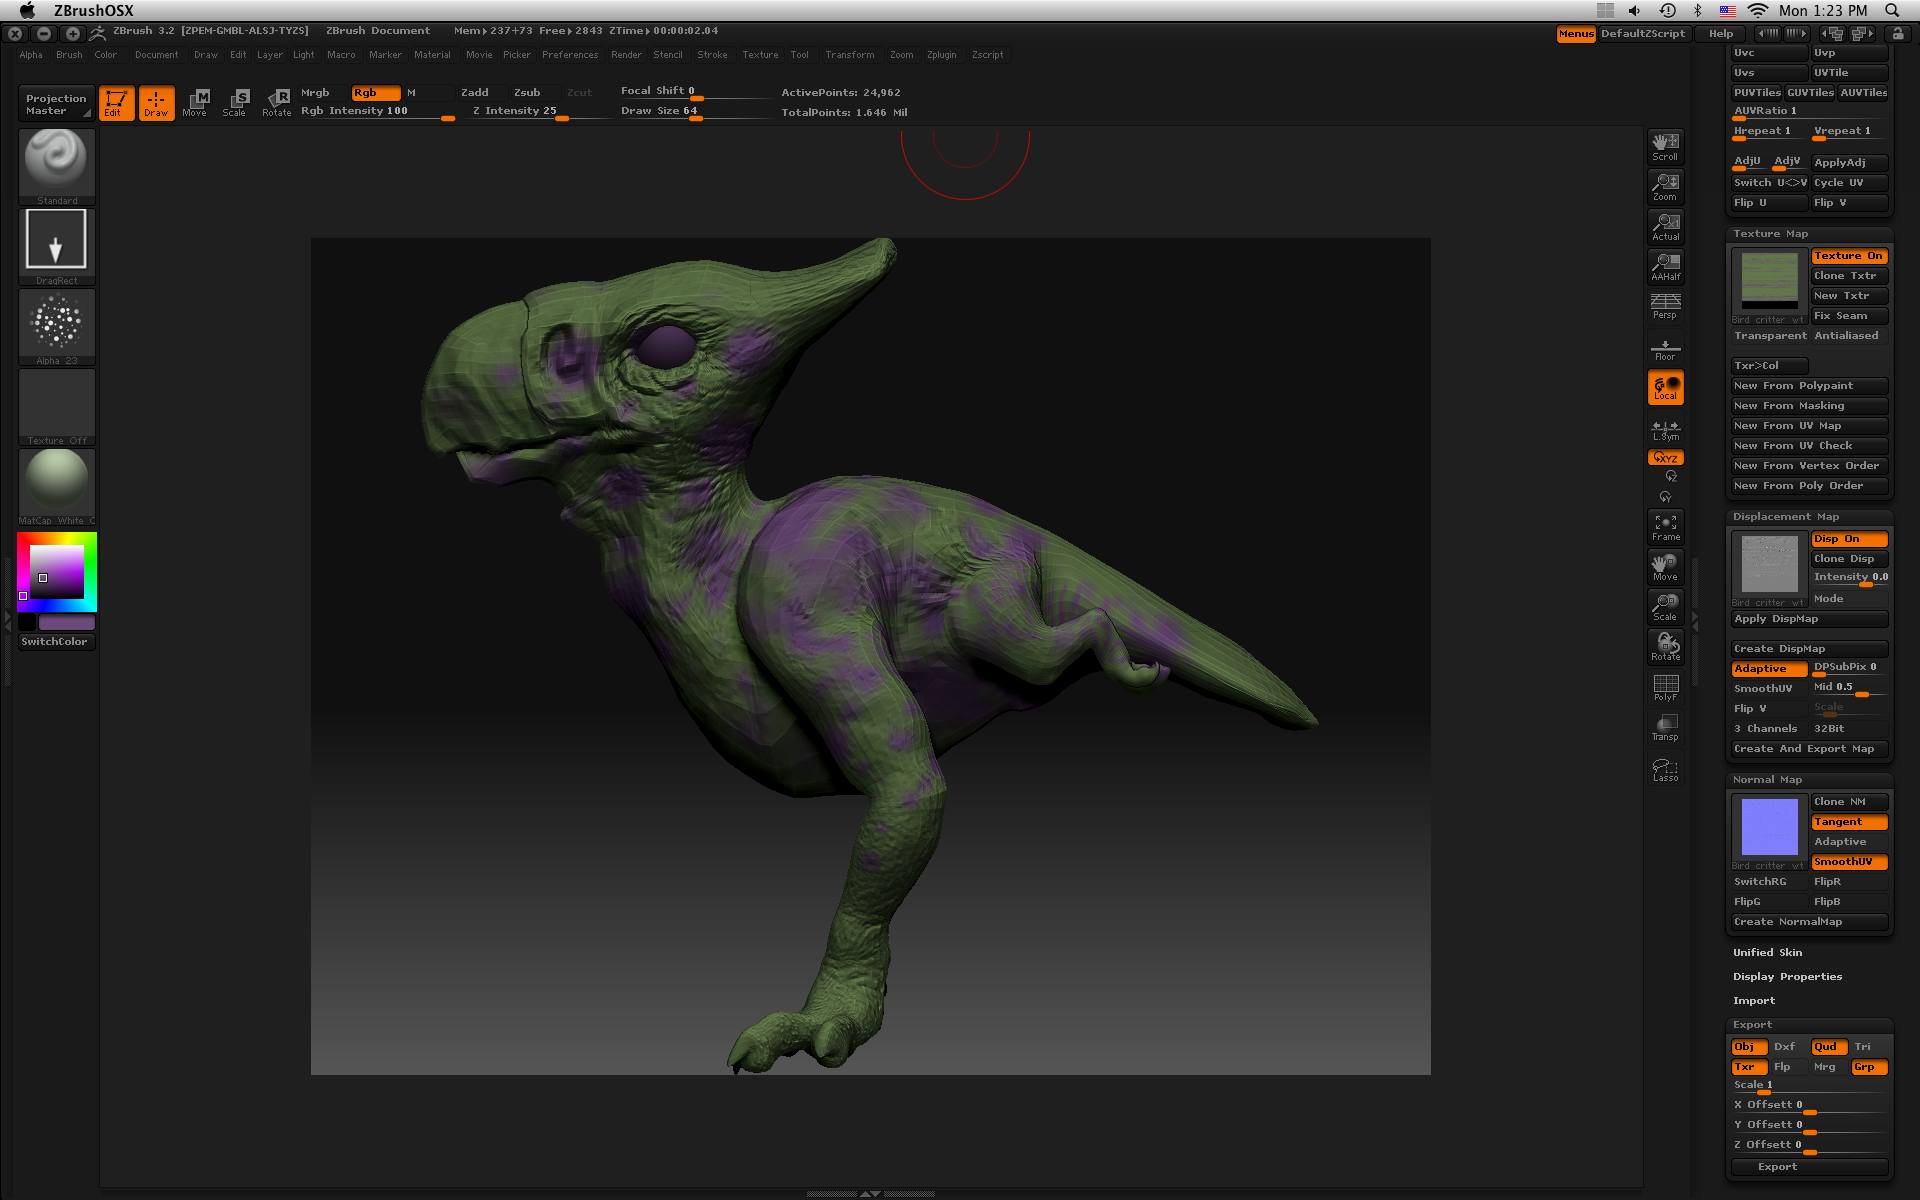
Task: Click the Frame mesh icon
Action: [x=1665, y=527]
